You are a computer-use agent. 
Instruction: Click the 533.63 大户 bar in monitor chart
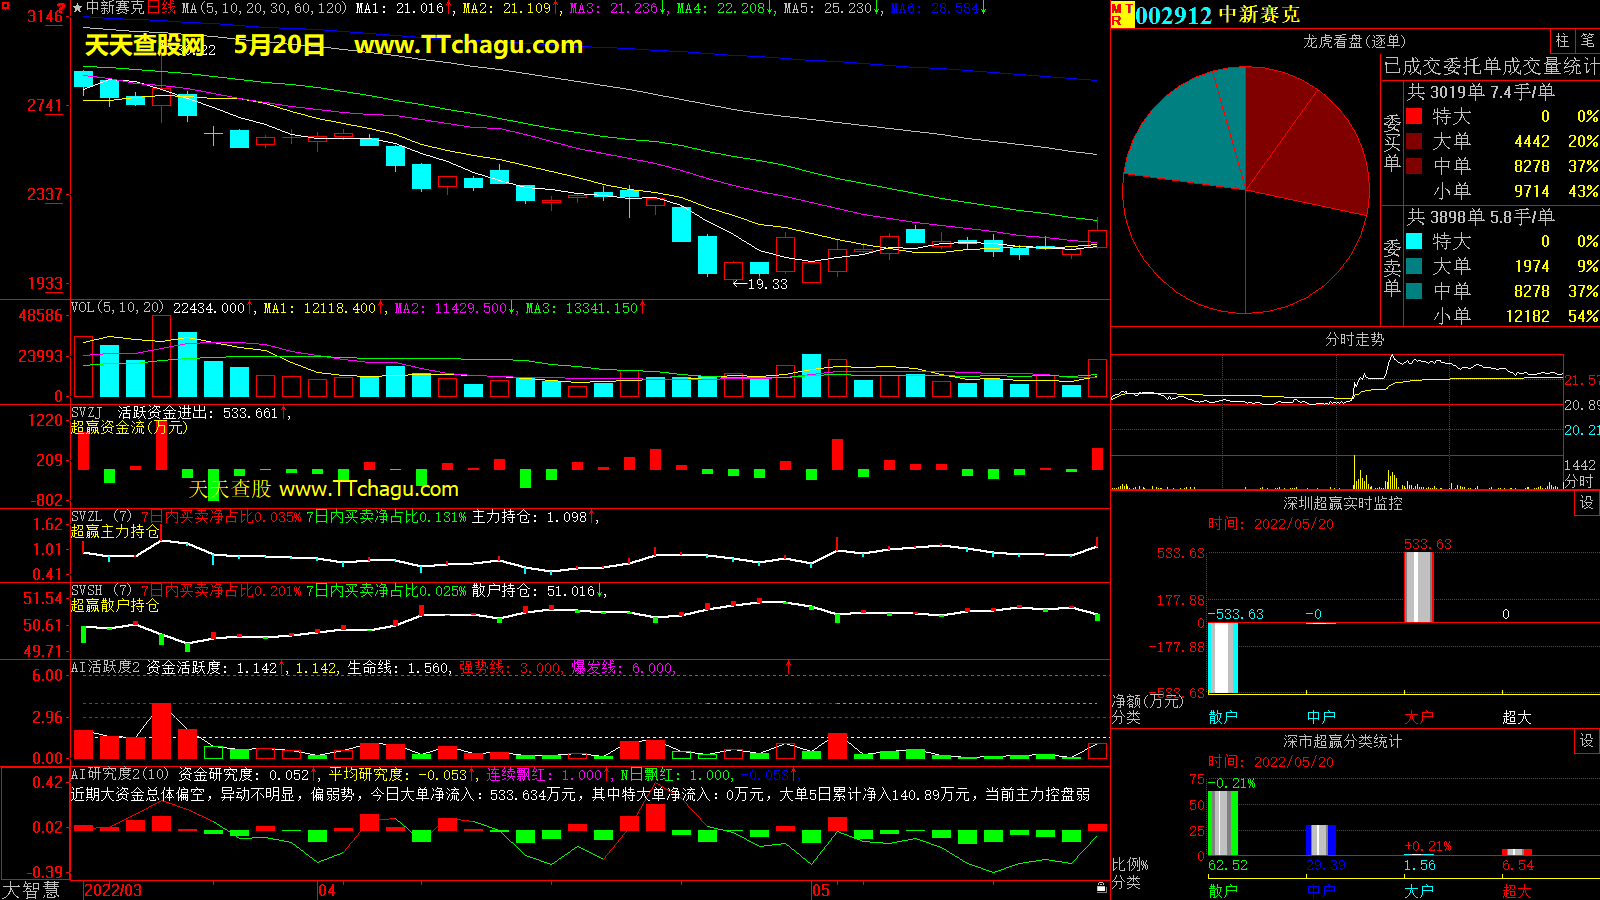[x=1418, y=586]
